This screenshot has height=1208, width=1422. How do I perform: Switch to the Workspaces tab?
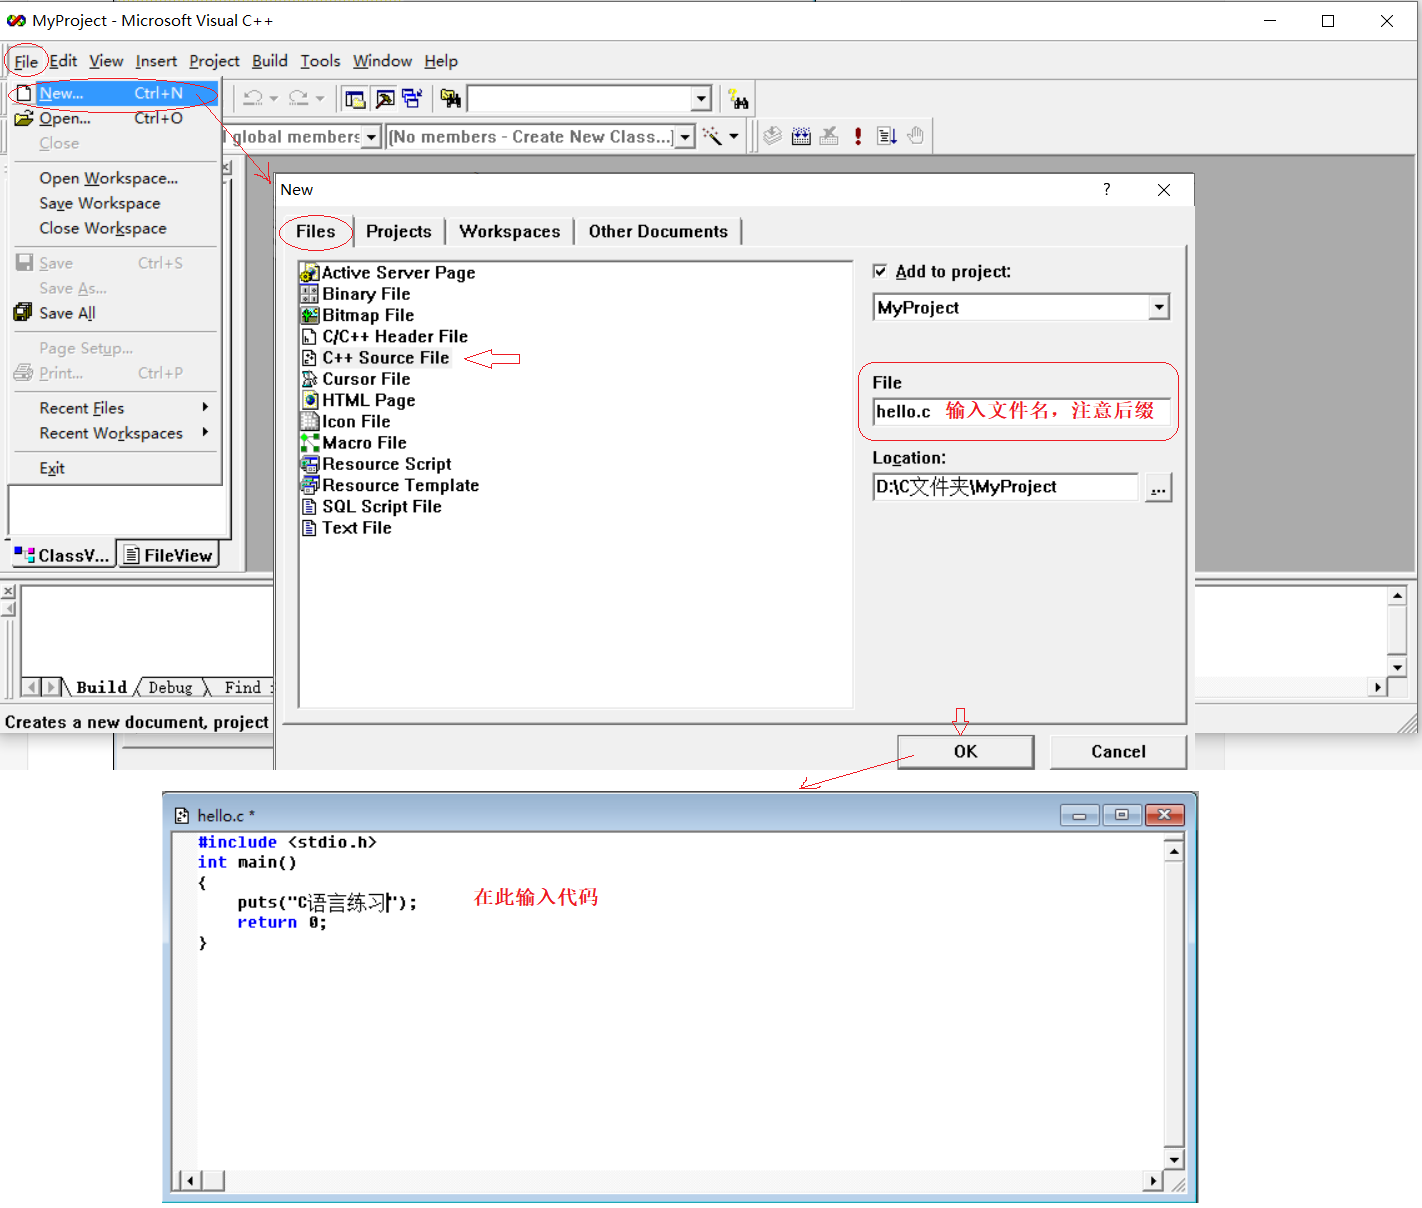pos(510,231)
